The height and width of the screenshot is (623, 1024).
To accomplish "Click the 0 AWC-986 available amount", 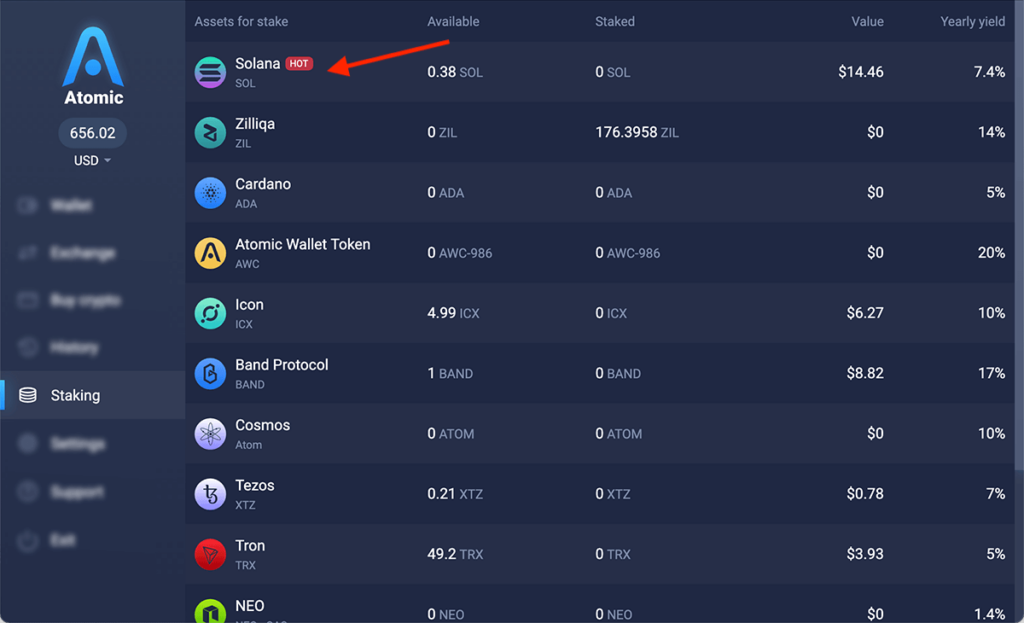I will tap(460, 253).
